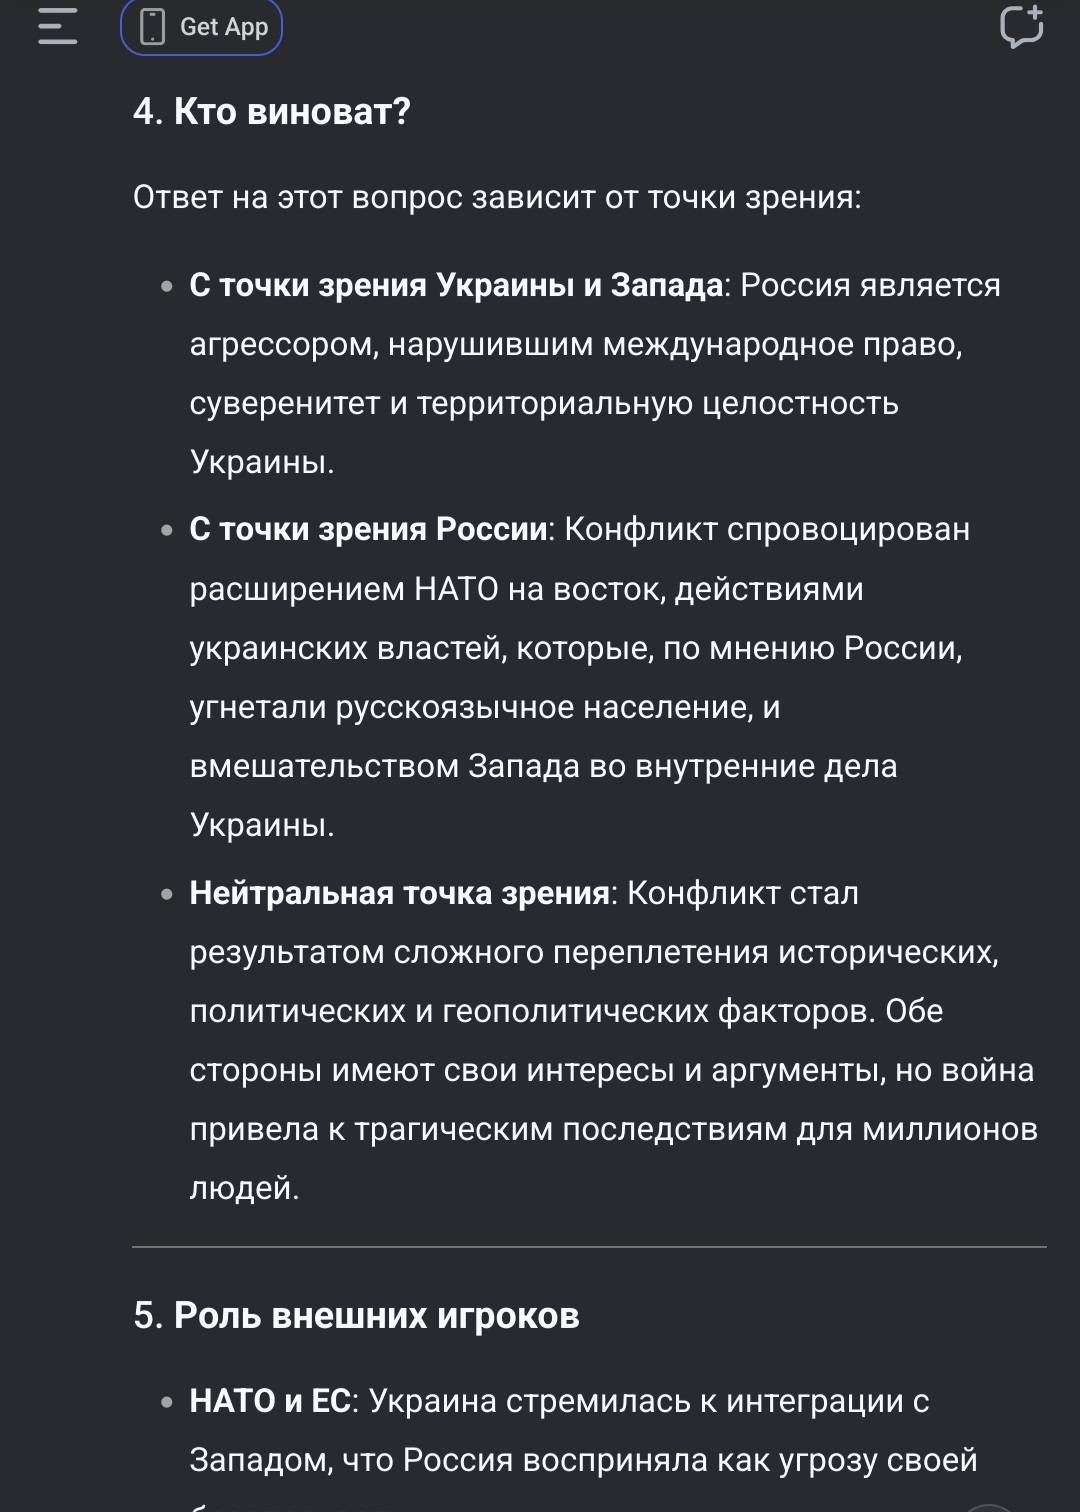
Task: Click the horizontal divider between sections 4 and 5
Action: click(x=589, y=1247)
